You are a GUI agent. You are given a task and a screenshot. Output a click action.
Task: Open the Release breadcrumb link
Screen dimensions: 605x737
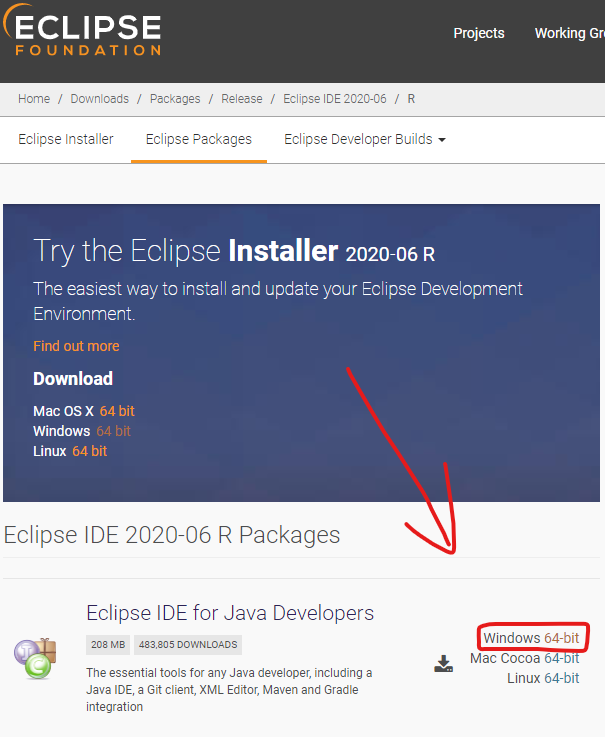click(242, 99)
